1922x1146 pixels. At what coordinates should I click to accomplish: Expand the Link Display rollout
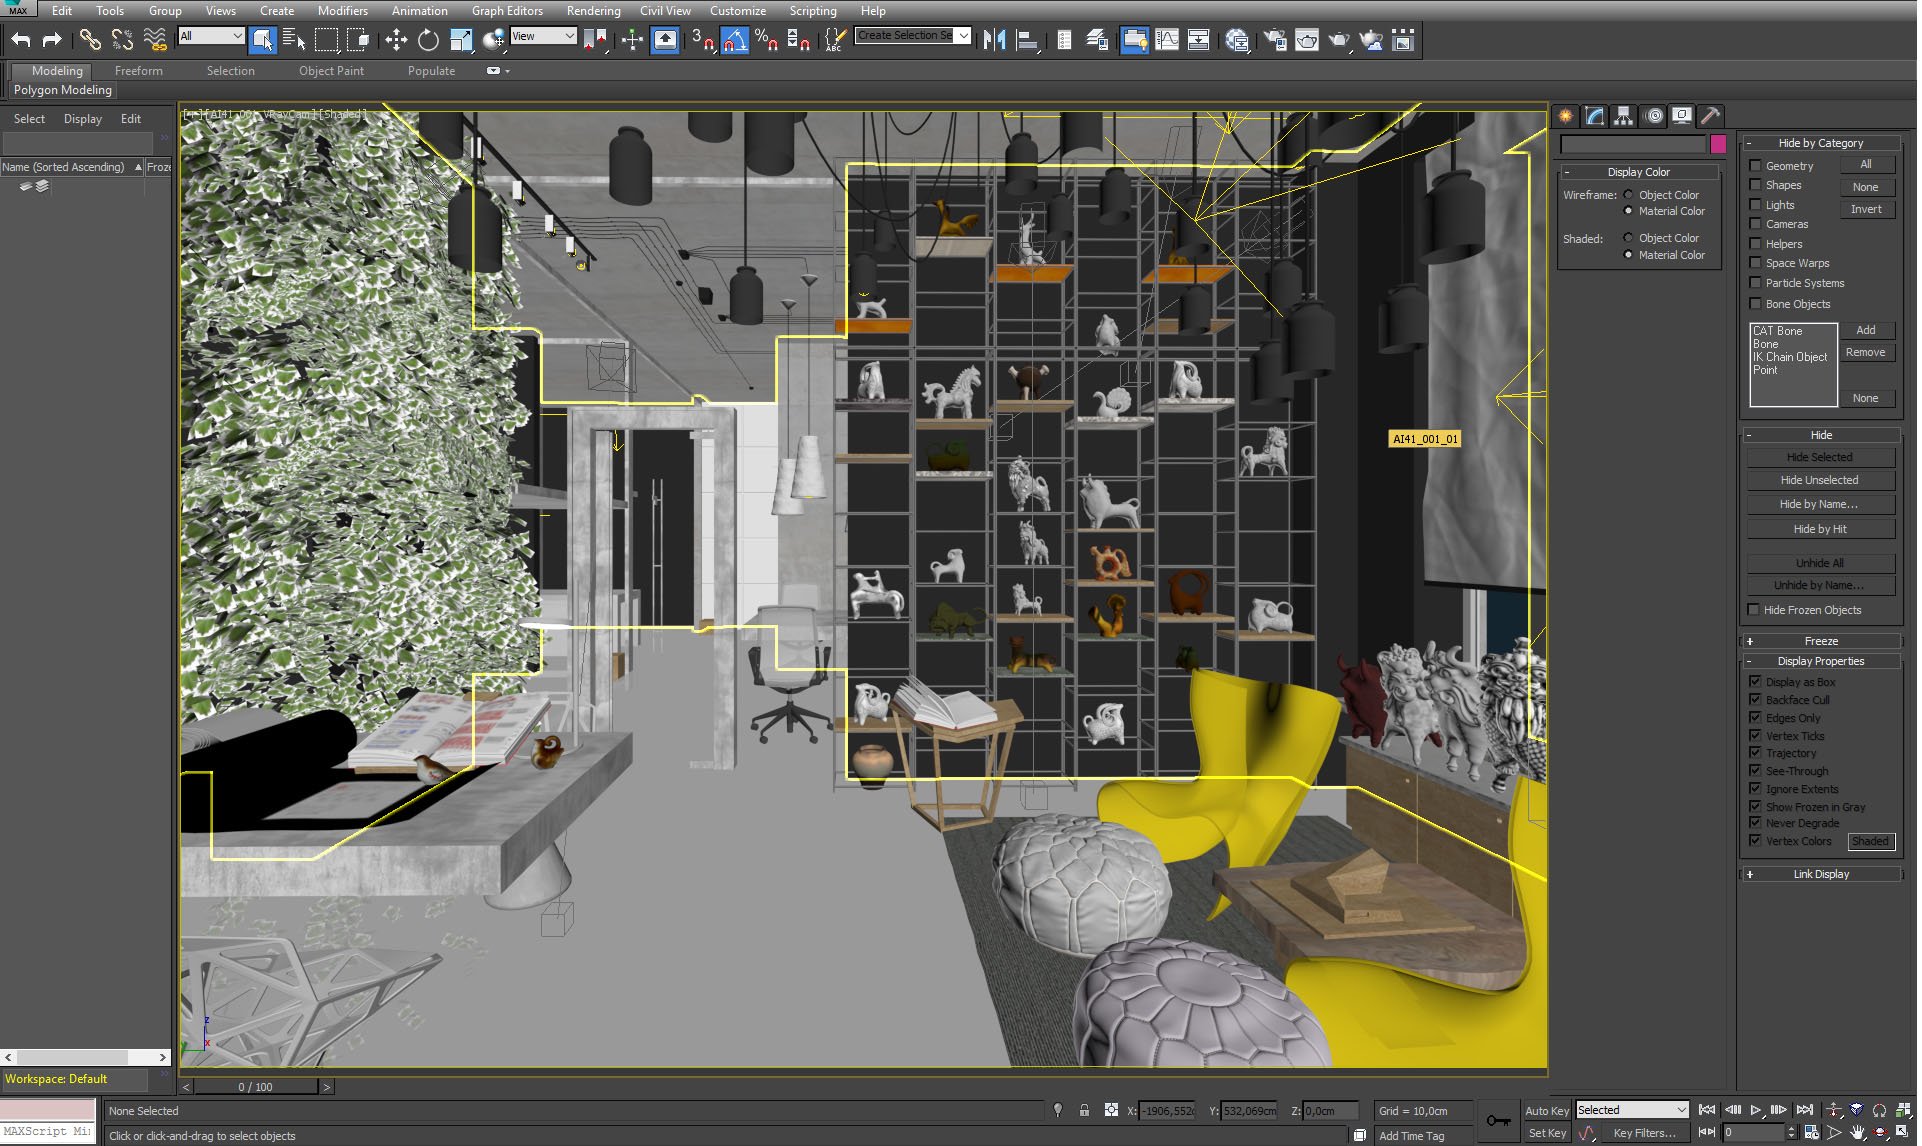pyautogui.click(x=1821, y=874)
